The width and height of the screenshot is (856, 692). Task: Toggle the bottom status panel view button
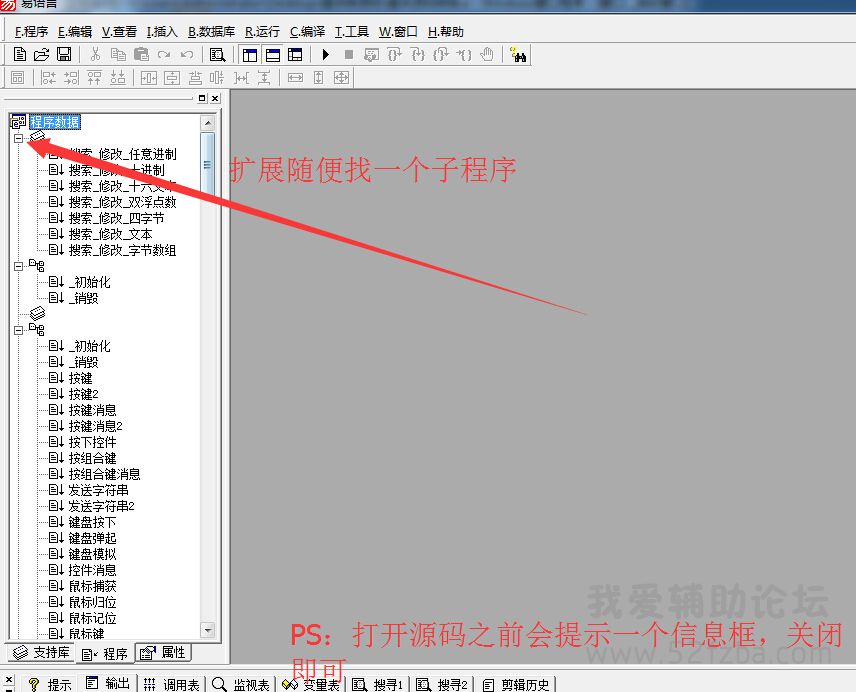click(272, 55)
